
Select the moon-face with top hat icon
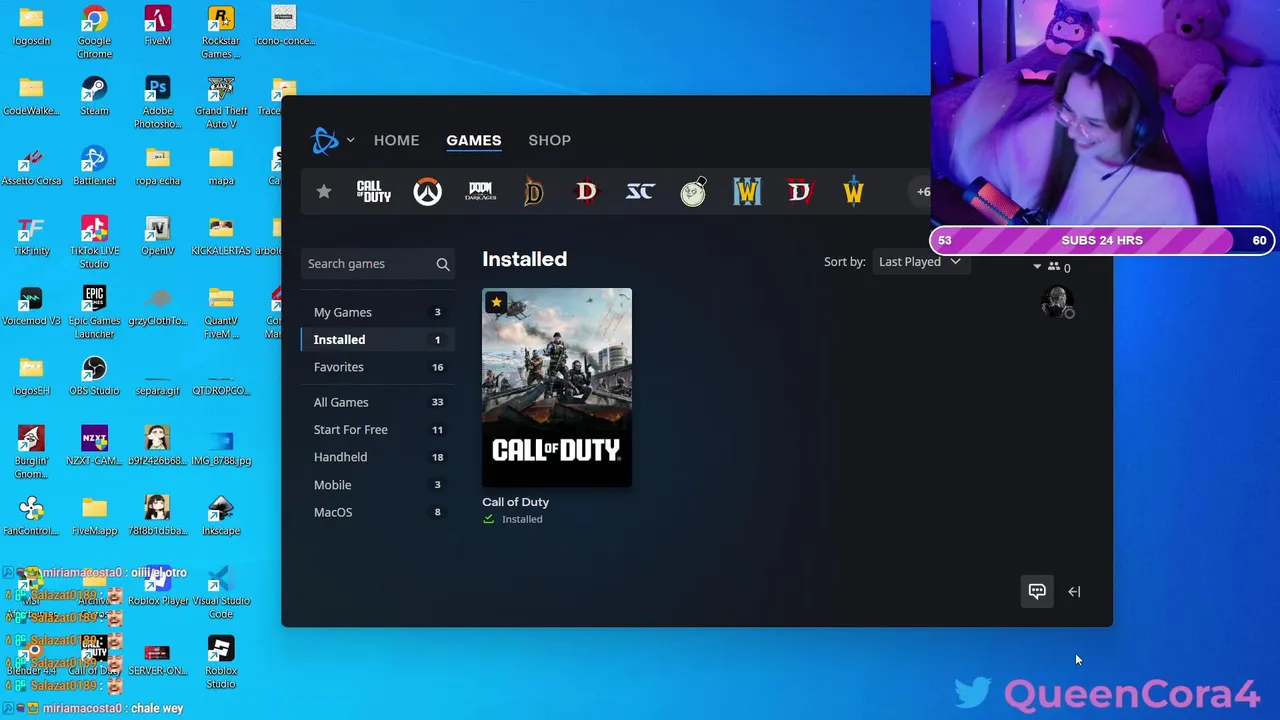693,191
